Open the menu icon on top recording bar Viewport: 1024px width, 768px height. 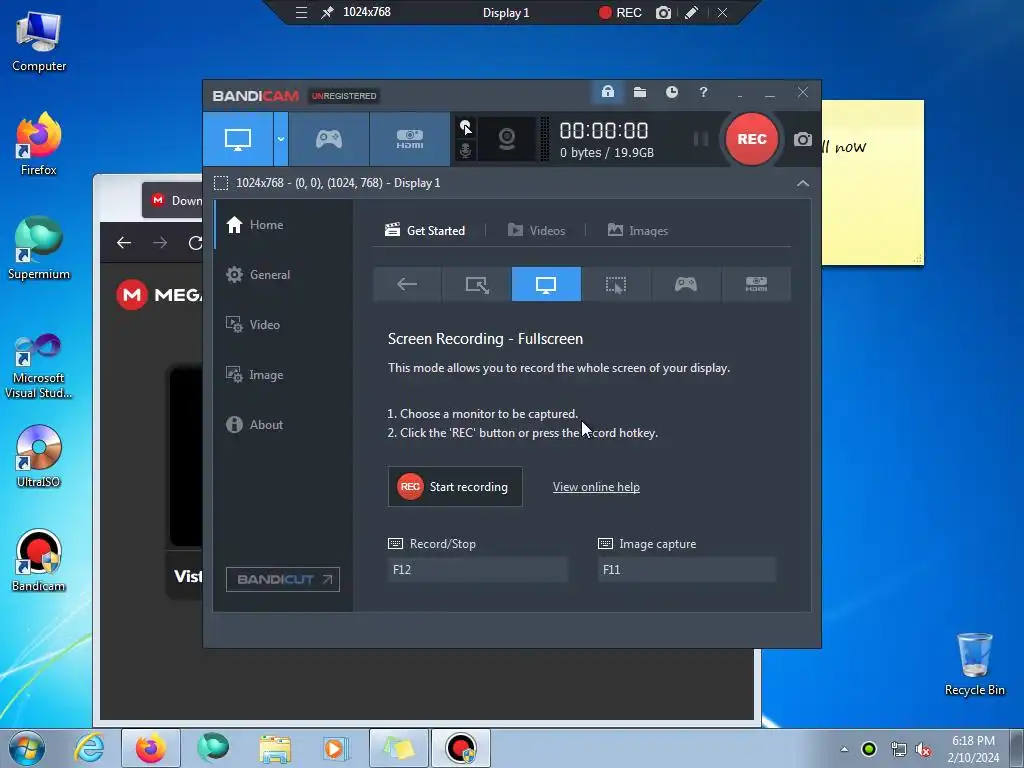click(301, 12)
